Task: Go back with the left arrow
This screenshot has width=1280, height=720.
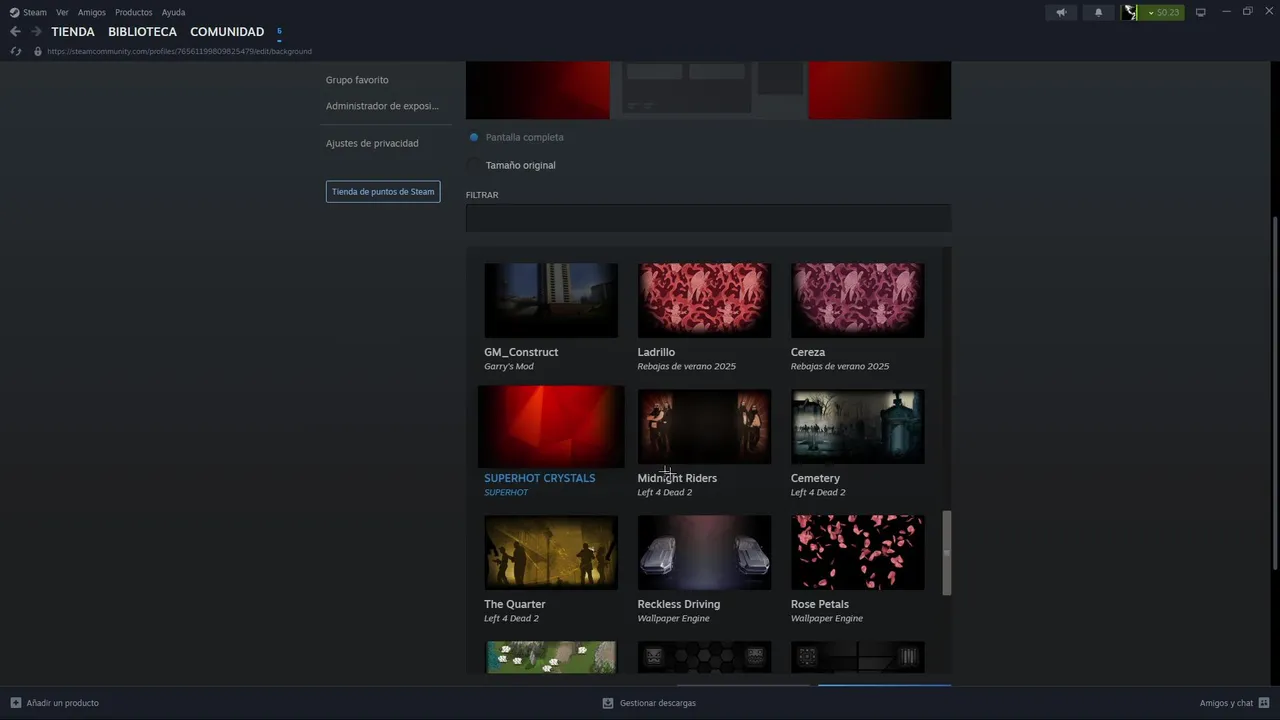Action: click(15, 32)
